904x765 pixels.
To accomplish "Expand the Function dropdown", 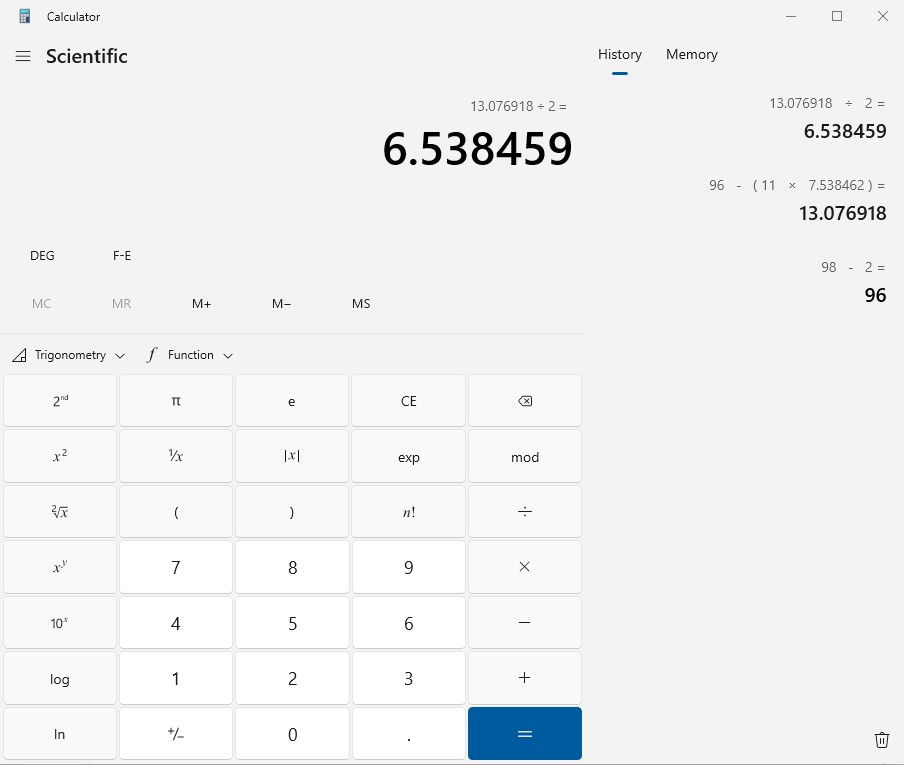I will point(190,355).
